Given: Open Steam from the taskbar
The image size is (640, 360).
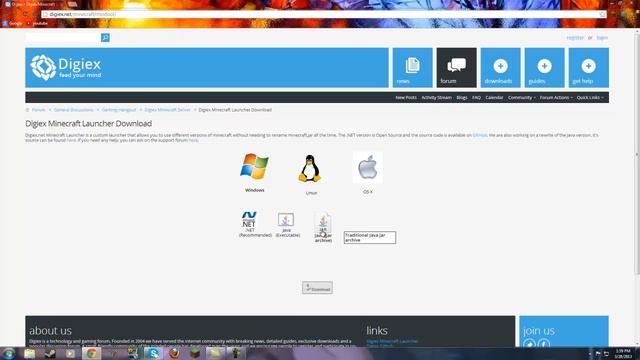Looking at the screenshot, I should coord(50,353).
